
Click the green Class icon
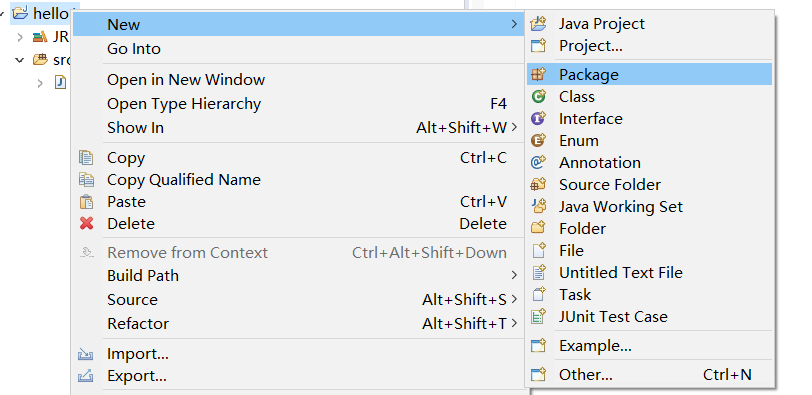click(539, 96)
